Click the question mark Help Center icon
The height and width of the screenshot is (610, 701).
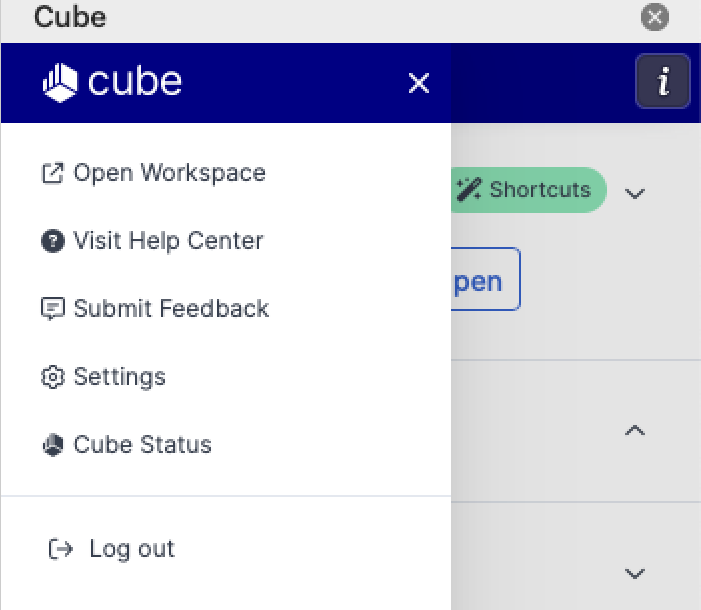[x=52, y=241]
